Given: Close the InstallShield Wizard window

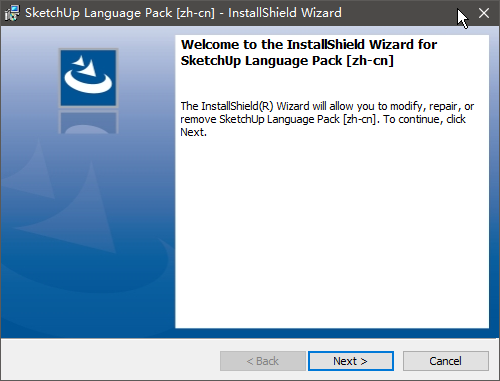Looking at the screenshot, I should click(484, 13).
